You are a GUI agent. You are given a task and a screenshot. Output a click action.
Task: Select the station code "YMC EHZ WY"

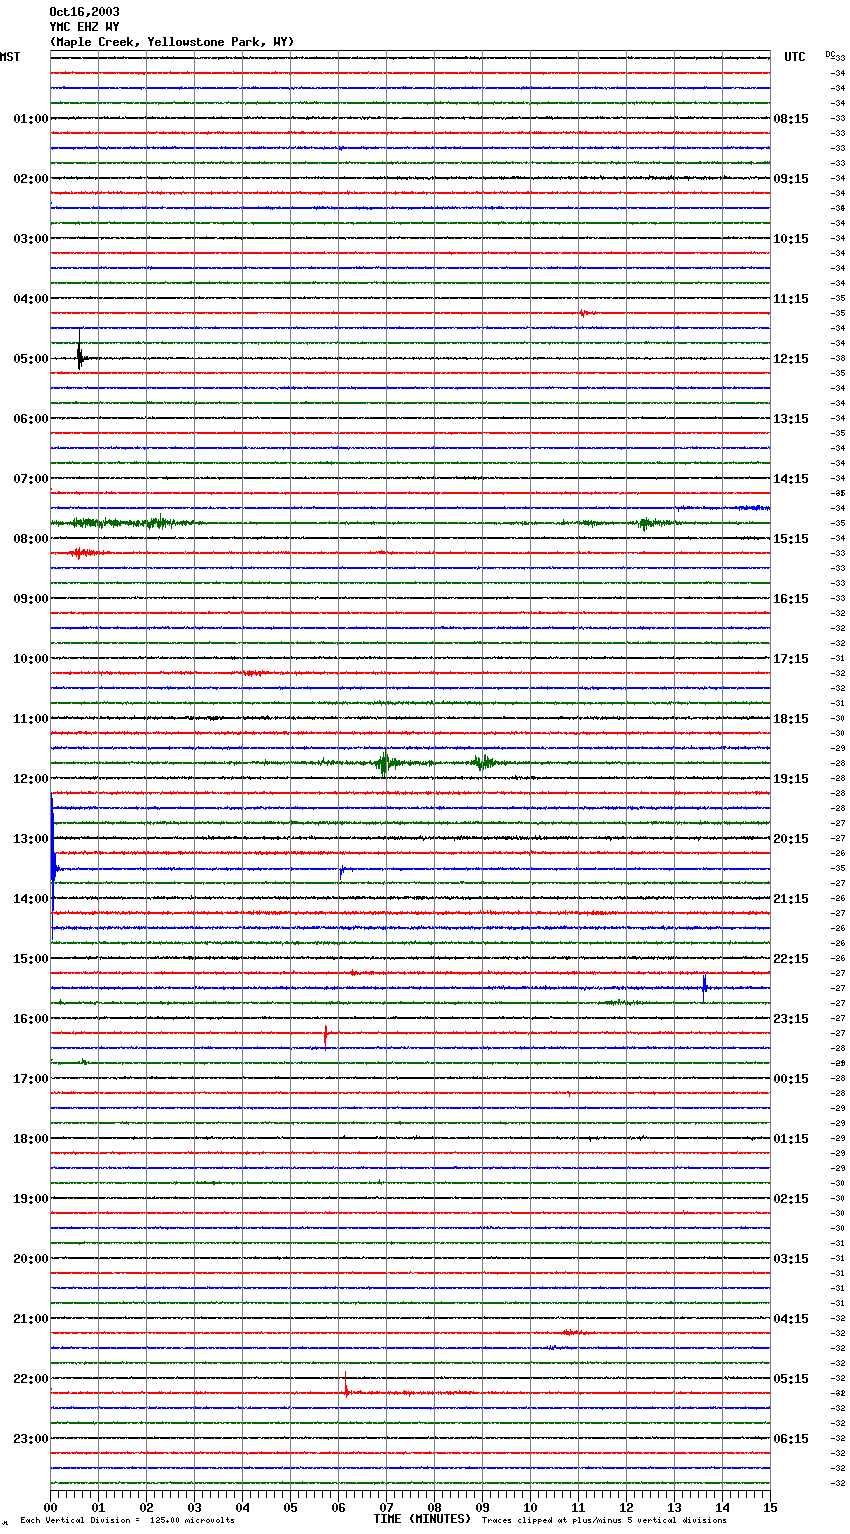84,27
